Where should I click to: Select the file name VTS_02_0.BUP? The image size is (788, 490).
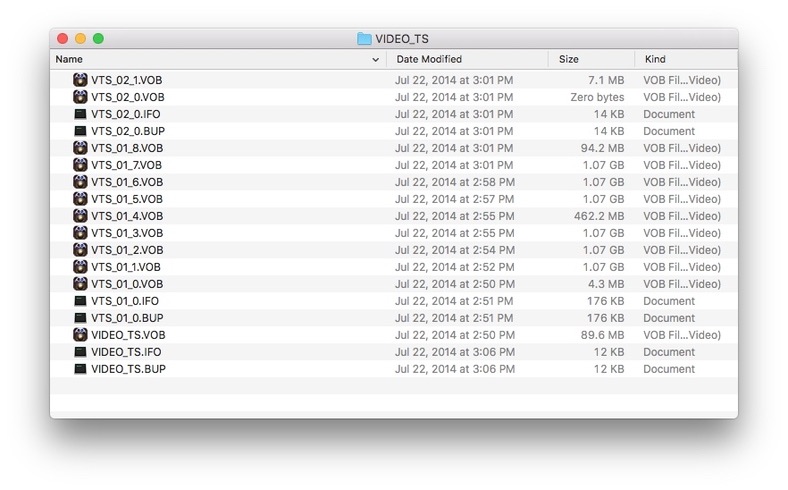point(128,131)
